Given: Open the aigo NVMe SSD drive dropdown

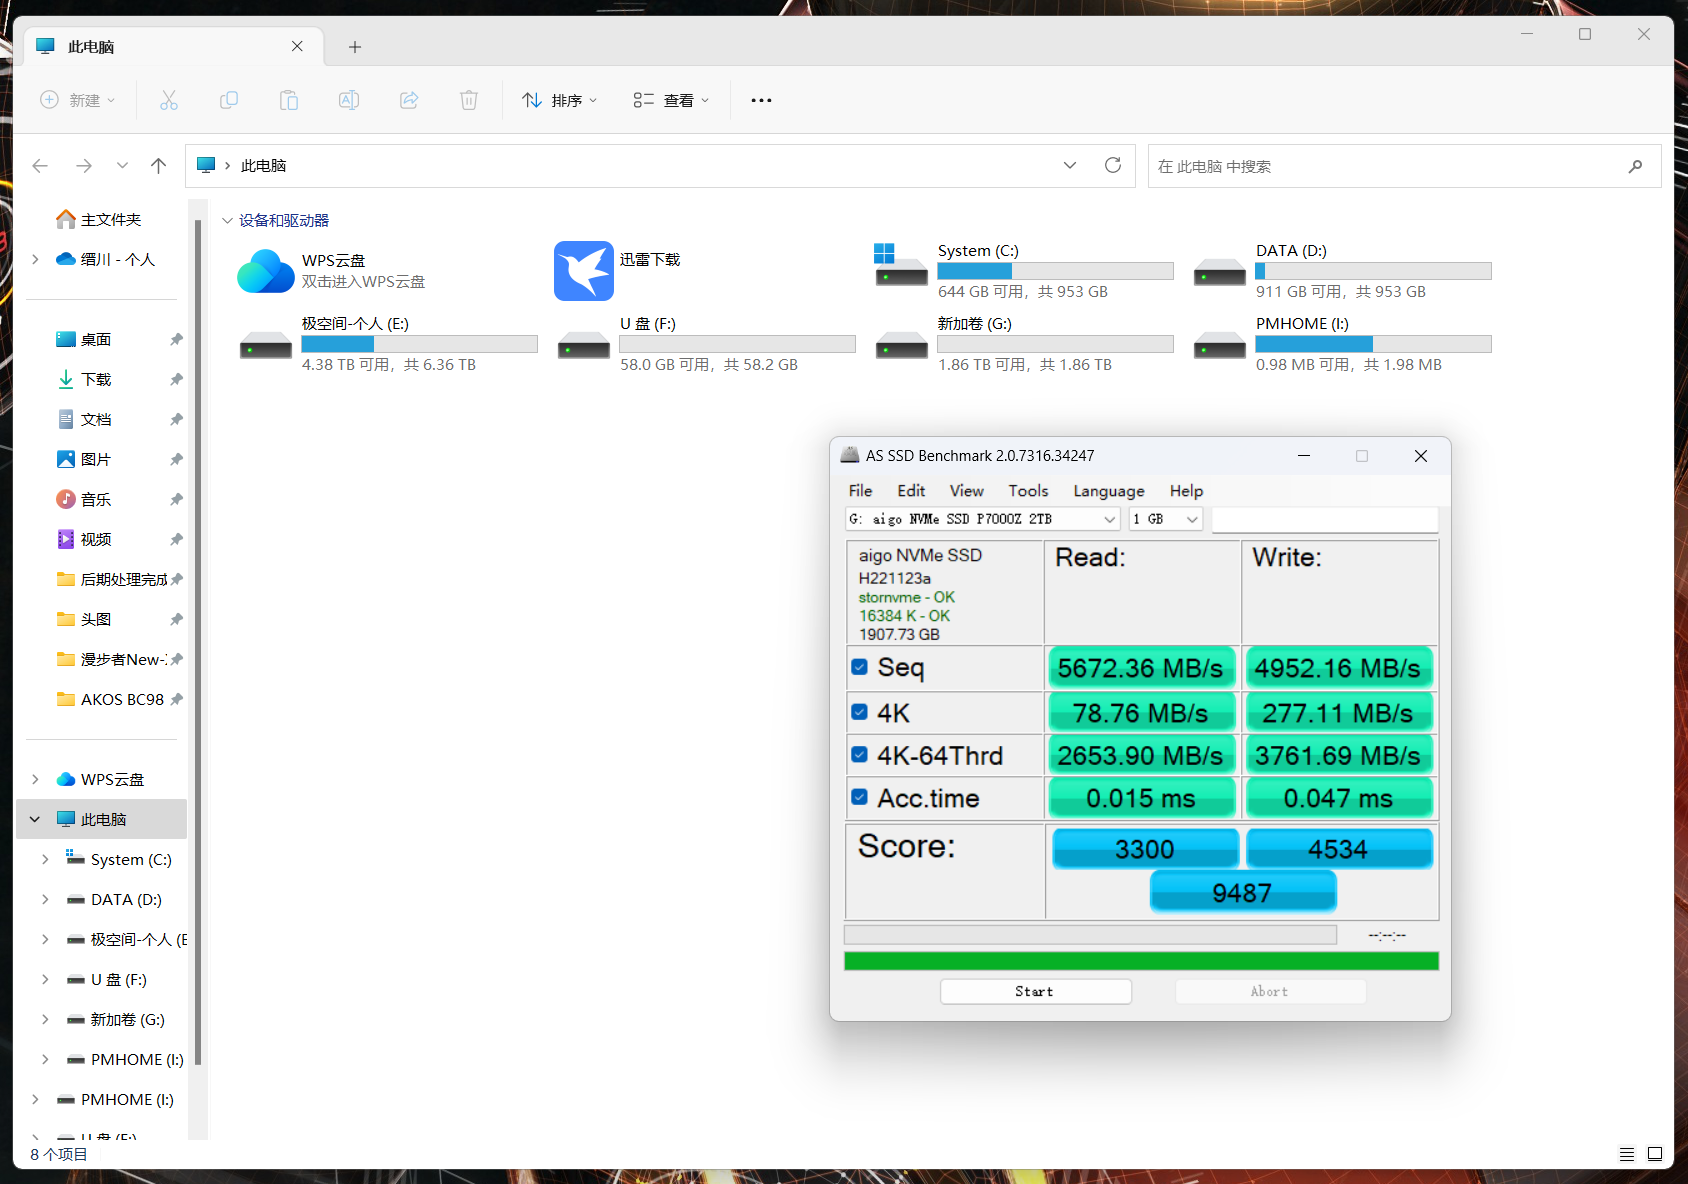Looking at the screenshot, I should (x=982, y=519).
